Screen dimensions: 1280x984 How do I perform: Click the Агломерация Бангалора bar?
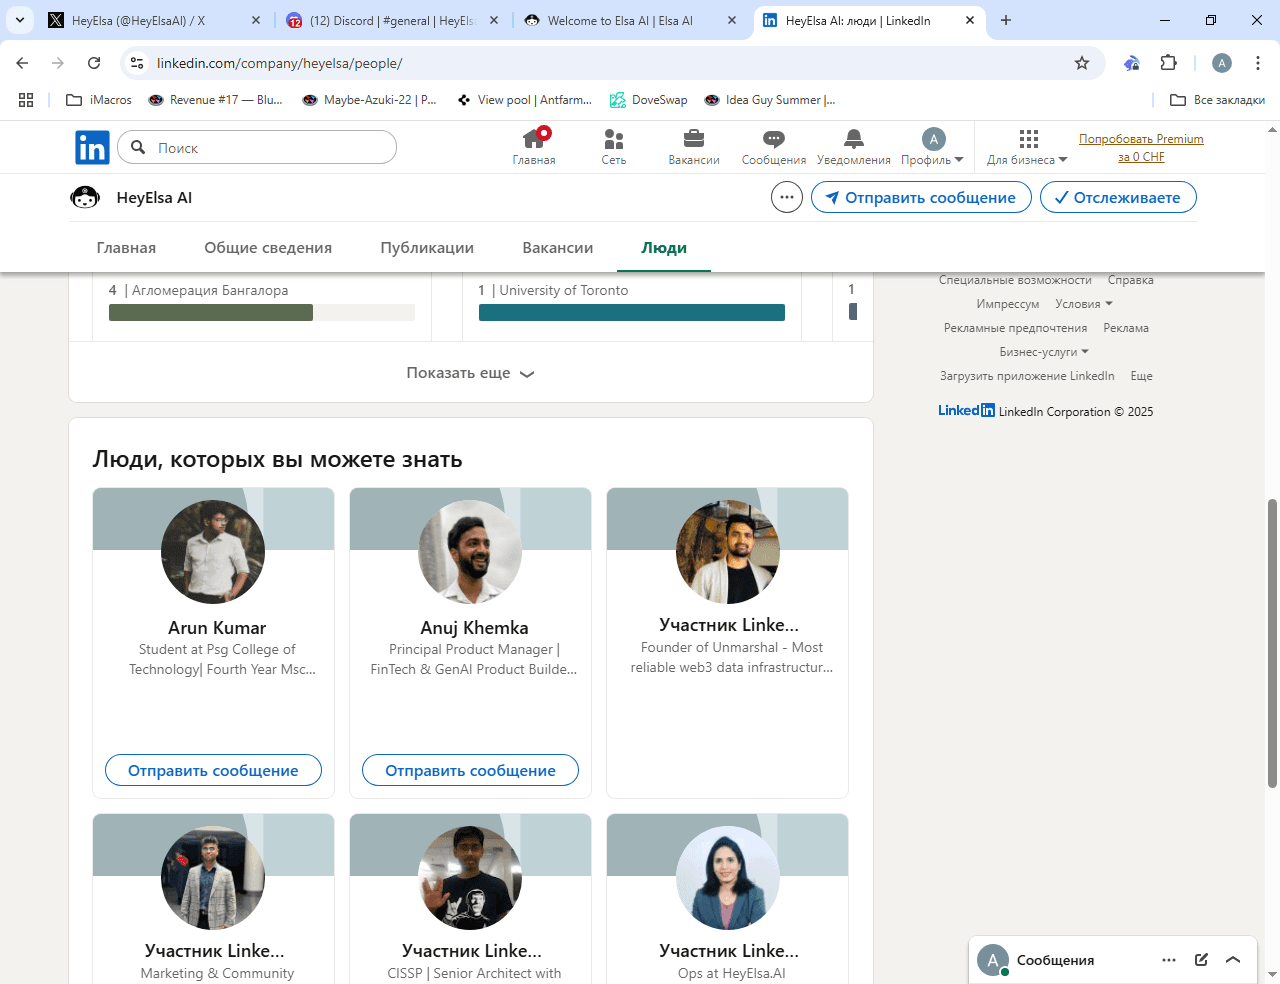(x=262, y=313)
